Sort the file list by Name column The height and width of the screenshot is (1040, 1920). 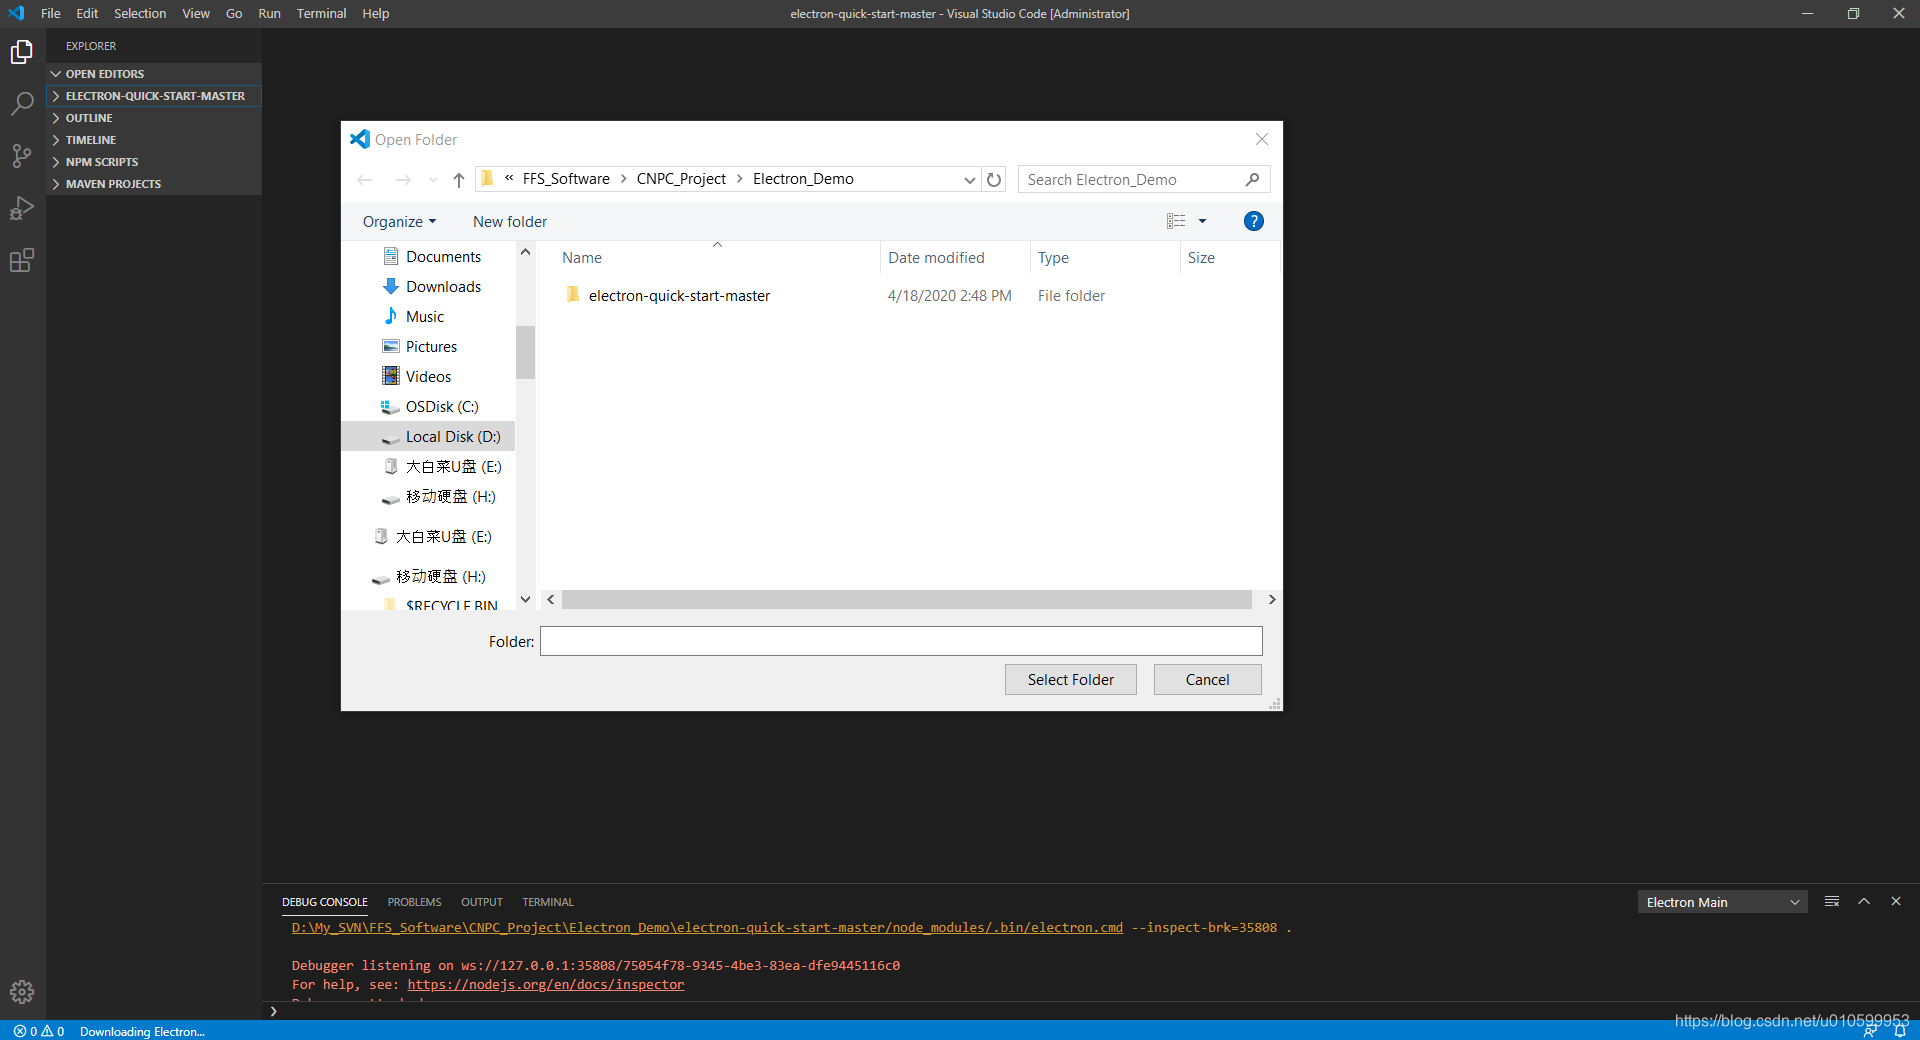pyautogui.click(x=715, y=258)
